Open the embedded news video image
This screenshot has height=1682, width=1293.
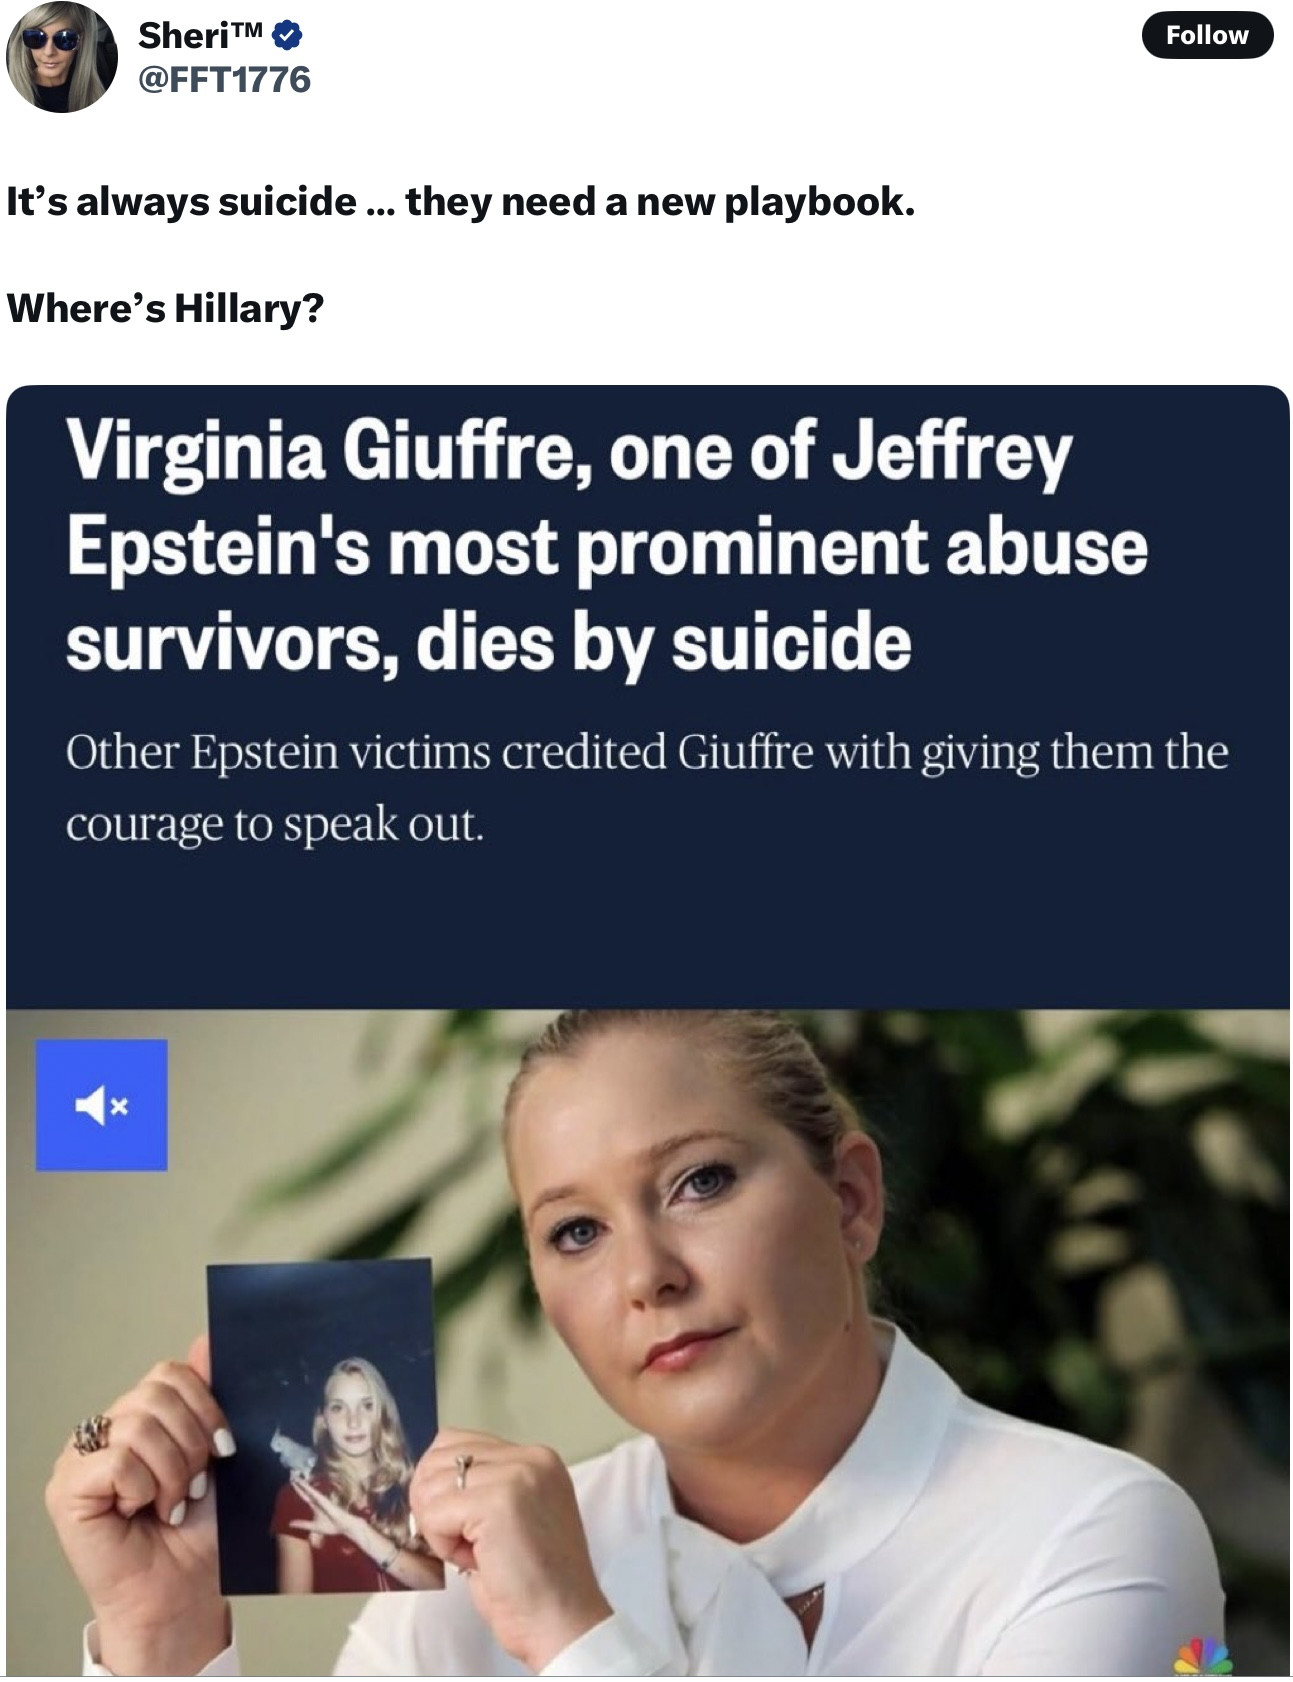point(647,1342)
